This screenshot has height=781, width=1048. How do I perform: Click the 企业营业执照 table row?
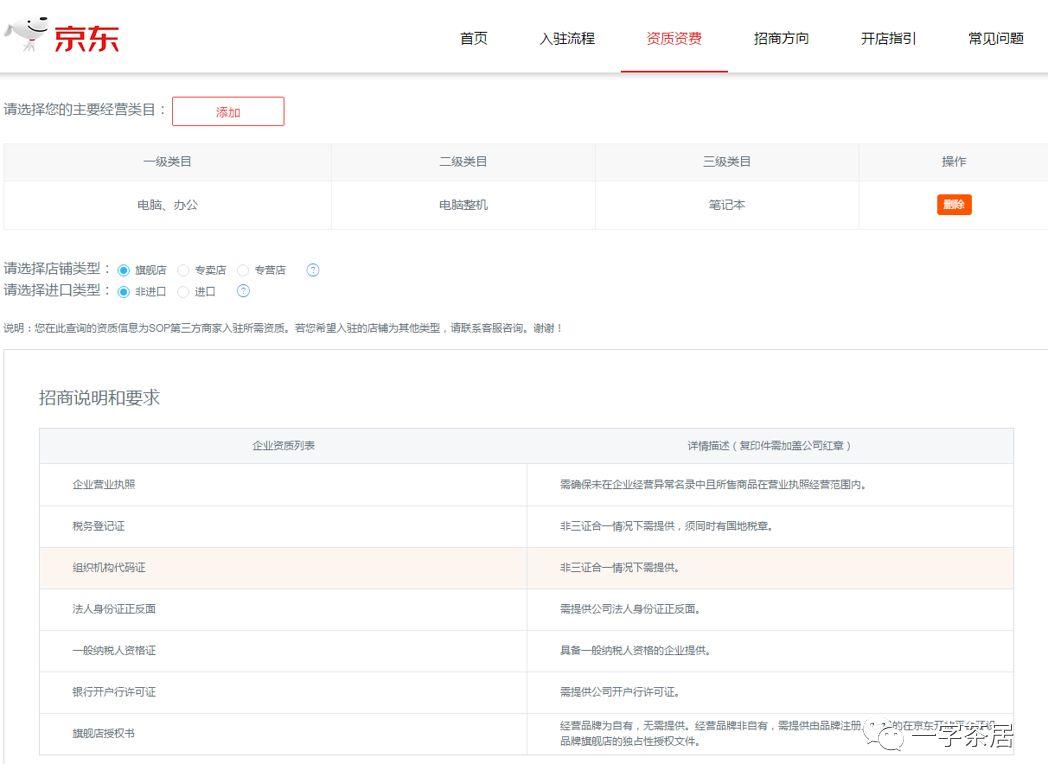tap(527, 484)
